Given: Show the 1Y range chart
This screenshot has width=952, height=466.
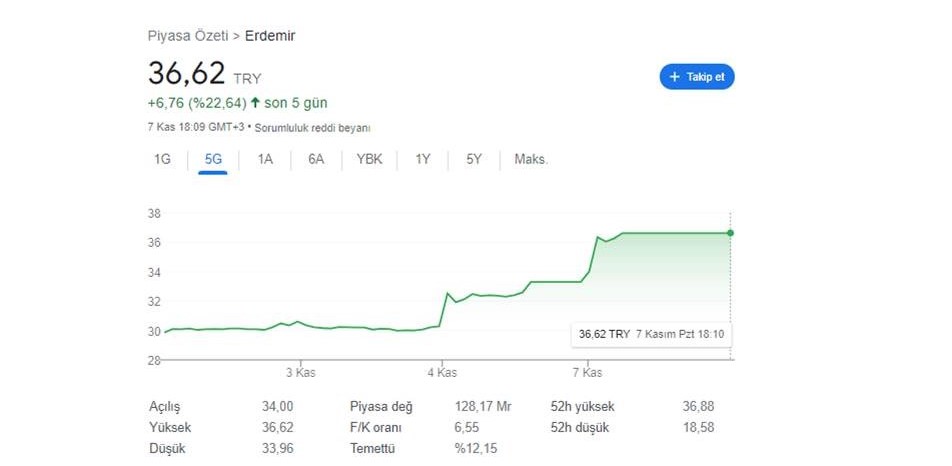Looking at the screenshot, I should click(x=423, y=160).
